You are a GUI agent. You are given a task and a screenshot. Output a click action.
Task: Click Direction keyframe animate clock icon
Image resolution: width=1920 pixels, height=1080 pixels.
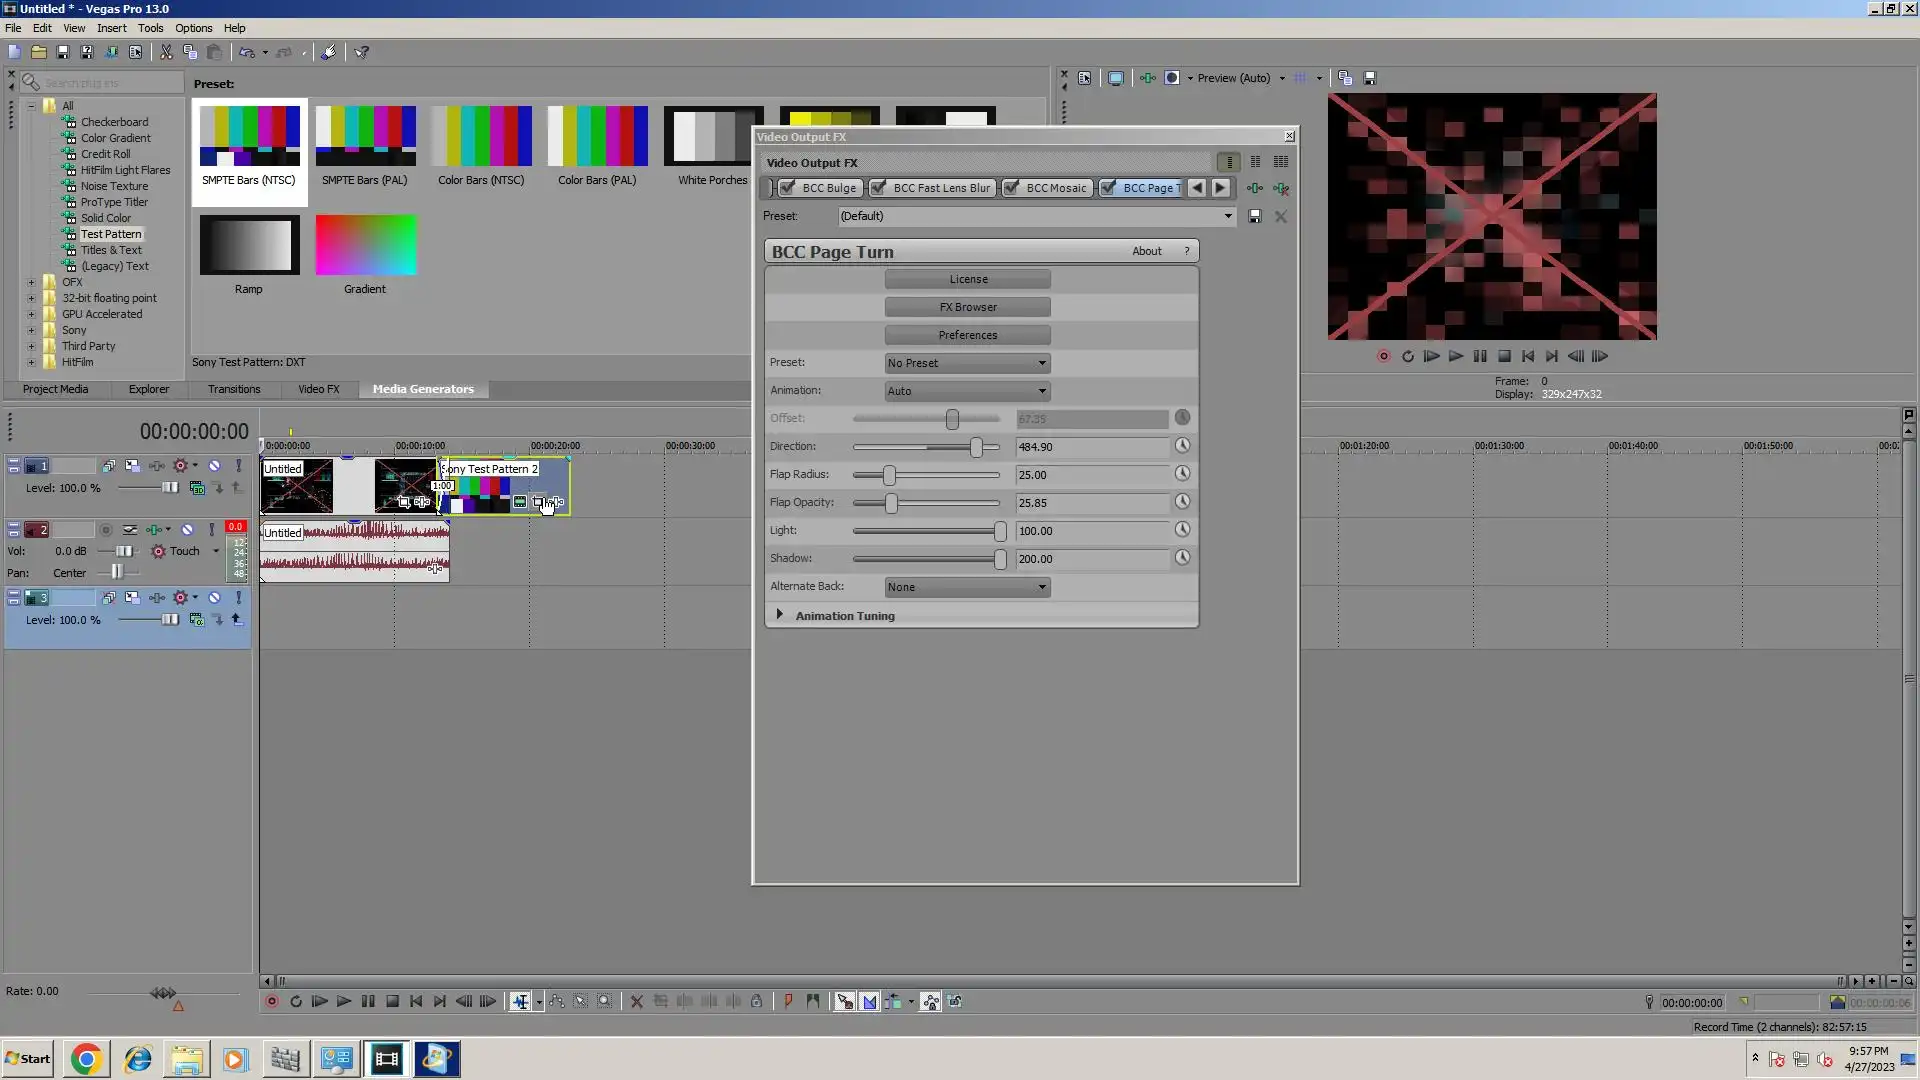click(1182, 446)
